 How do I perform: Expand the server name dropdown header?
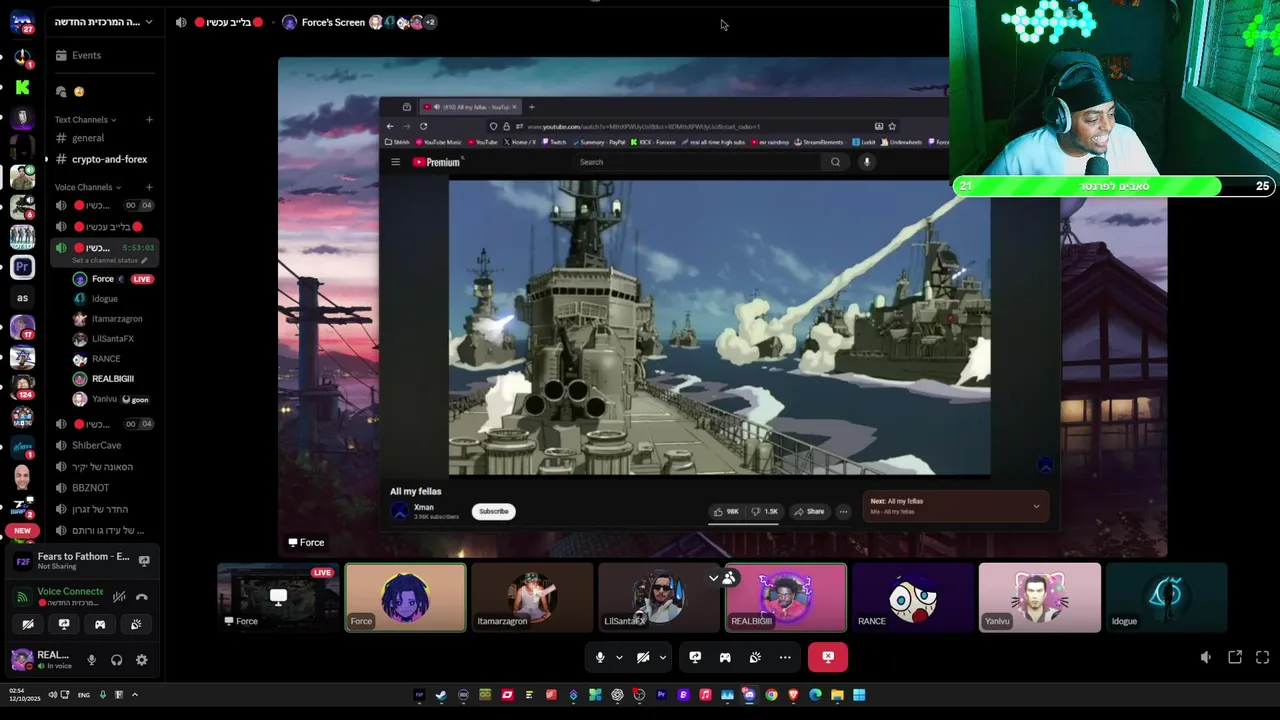[104, 21]
